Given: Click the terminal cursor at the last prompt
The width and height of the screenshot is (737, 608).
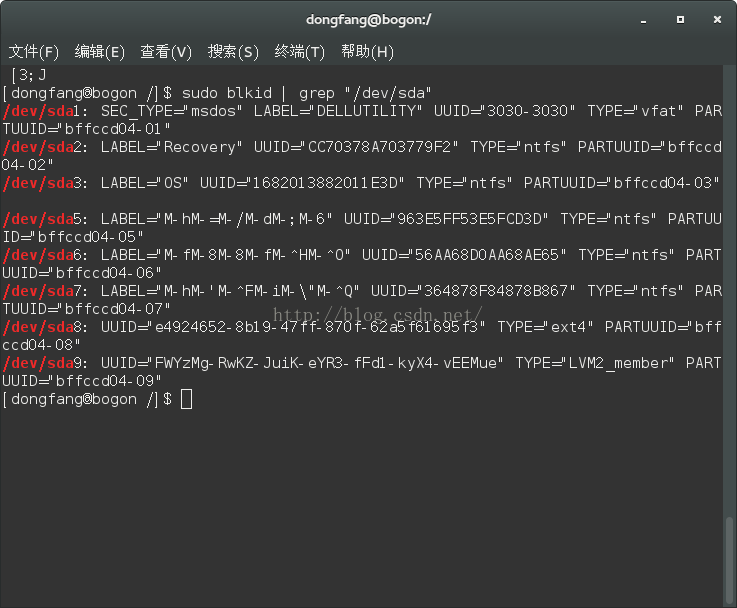Looking at the screenshot, I should (186, 399).
